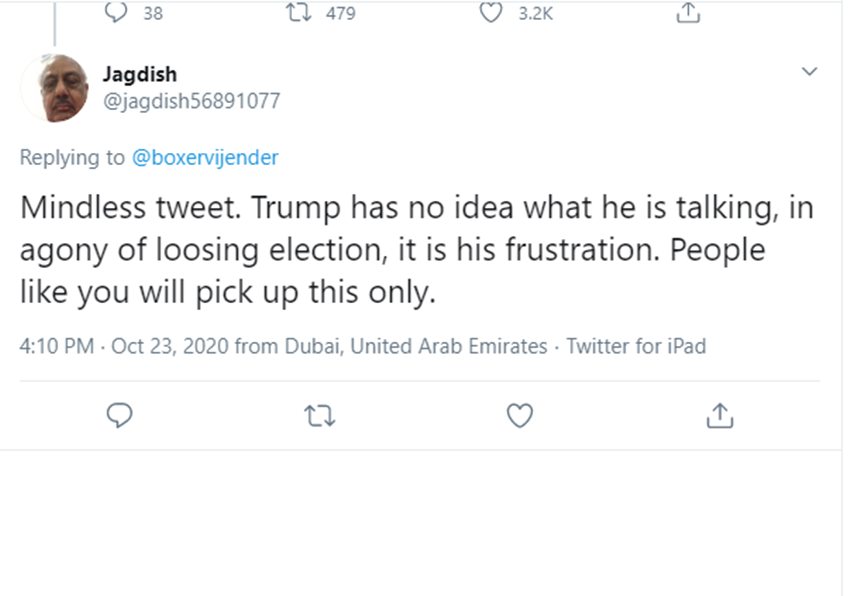Open Jagdish's profile picture
Screen dimensions: 850x596
point(56,89)
